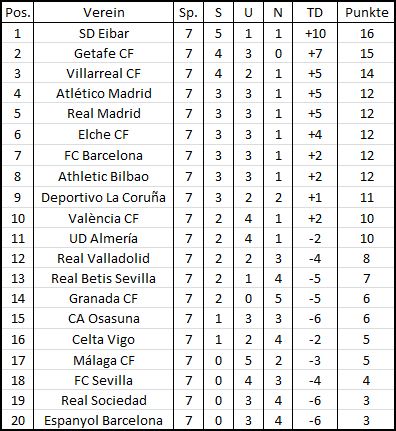
Task: Select the València CF cell
Action: (103, 218)
